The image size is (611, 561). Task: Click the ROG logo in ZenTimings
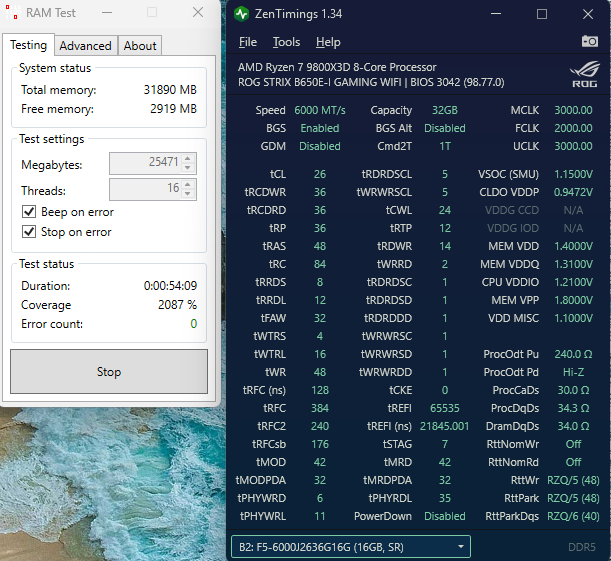click(585, 74)
